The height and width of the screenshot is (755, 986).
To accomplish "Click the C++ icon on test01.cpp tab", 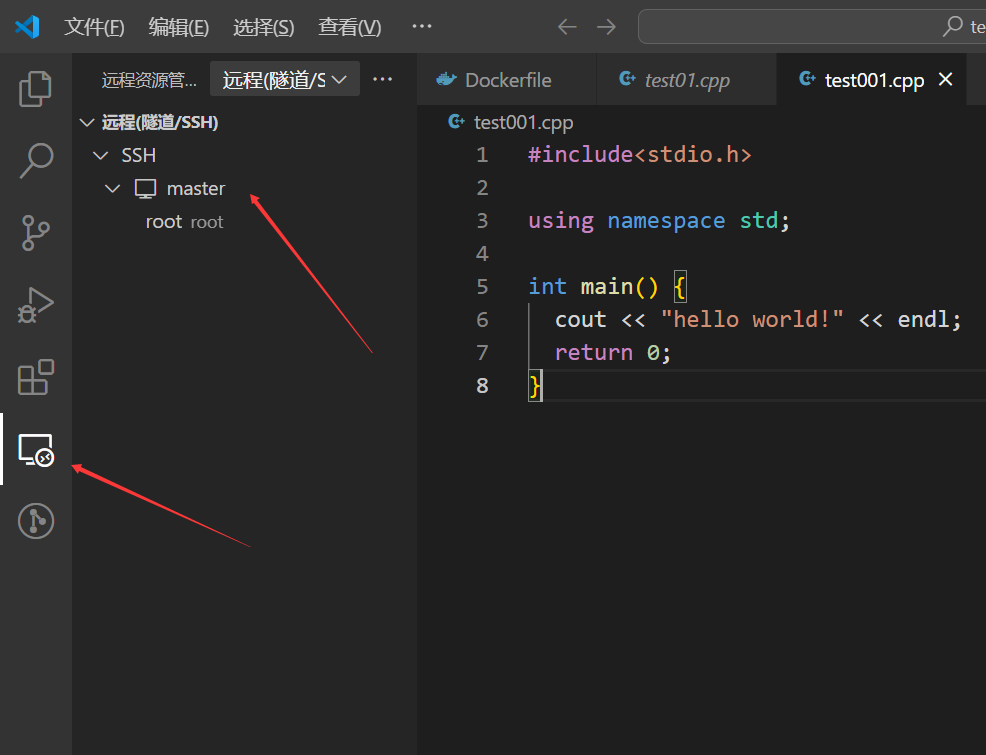I will (627, 79).
